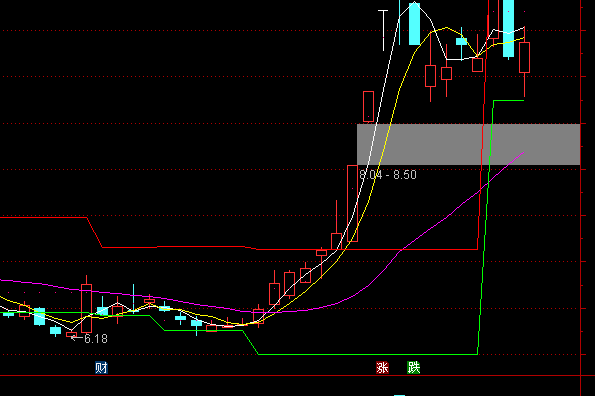Screen dimensions: 595x396
Task: Select the tallest solid cyan candle left of yellow peak
Action: [414, 24]
